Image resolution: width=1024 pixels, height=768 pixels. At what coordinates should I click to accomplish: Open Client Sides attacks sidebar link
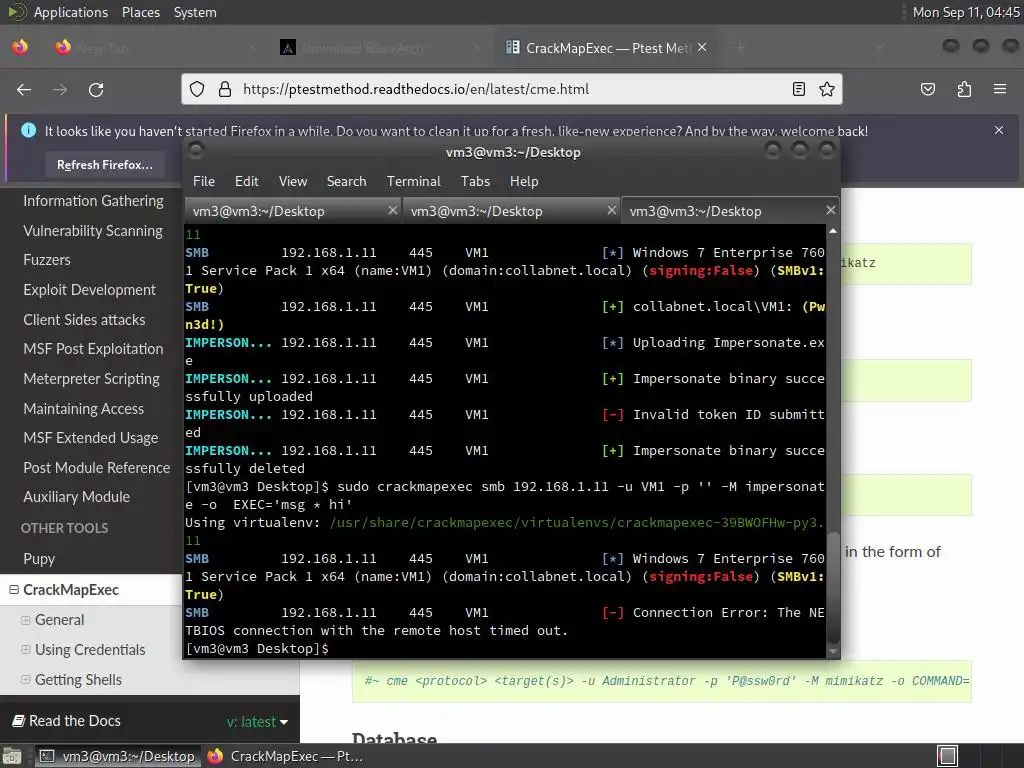tap(84, 319)
